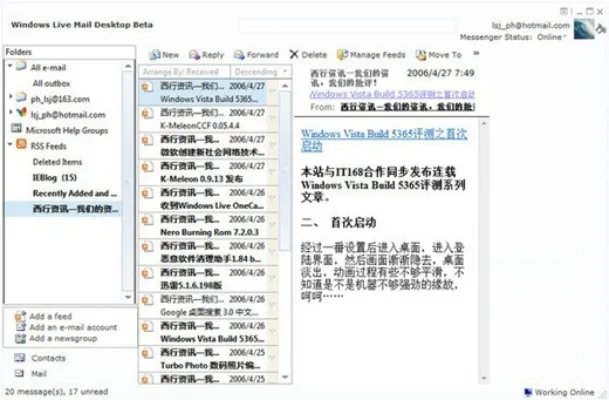Select the Windows Live OneCa... message
Viewport: 609px width, 400px height.
(x=208, y=198)
